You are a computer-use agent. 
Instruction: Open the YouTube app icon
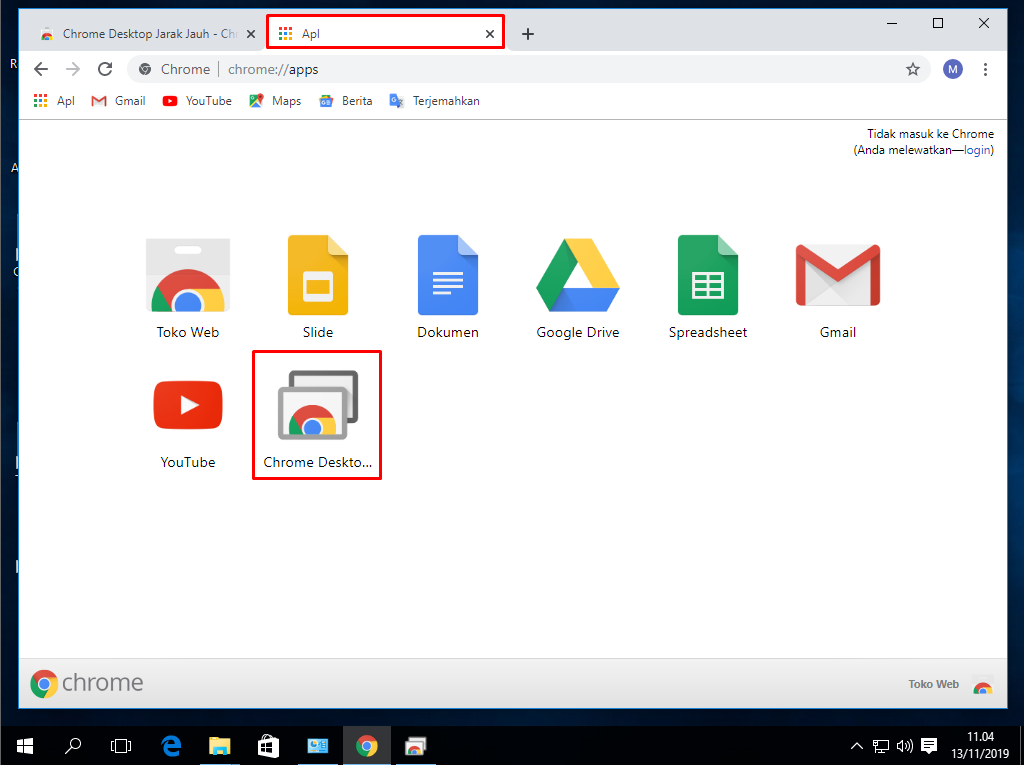[x=188, y=405]
